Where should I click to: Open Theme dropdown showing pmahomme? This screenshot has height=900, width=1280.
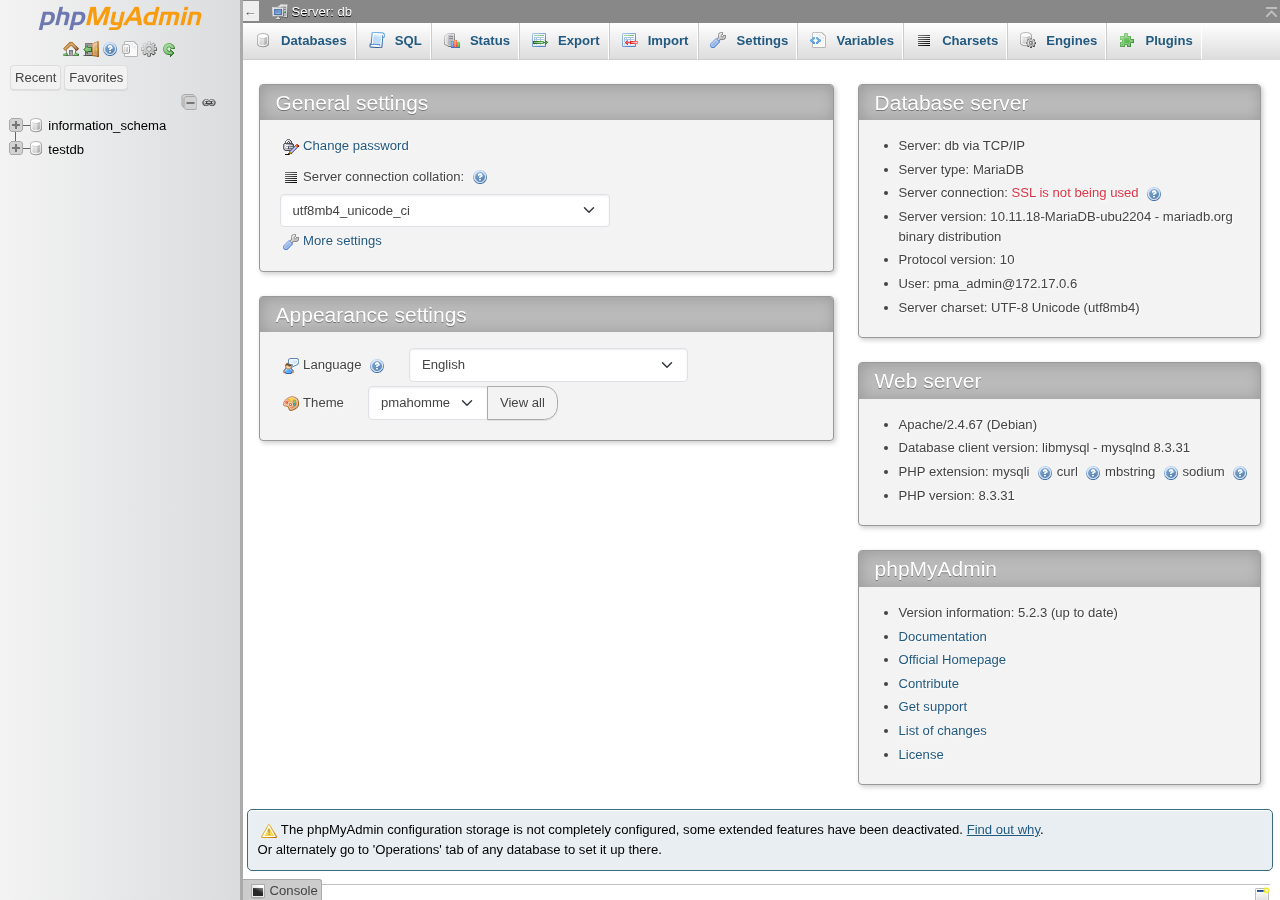[428, 403]
